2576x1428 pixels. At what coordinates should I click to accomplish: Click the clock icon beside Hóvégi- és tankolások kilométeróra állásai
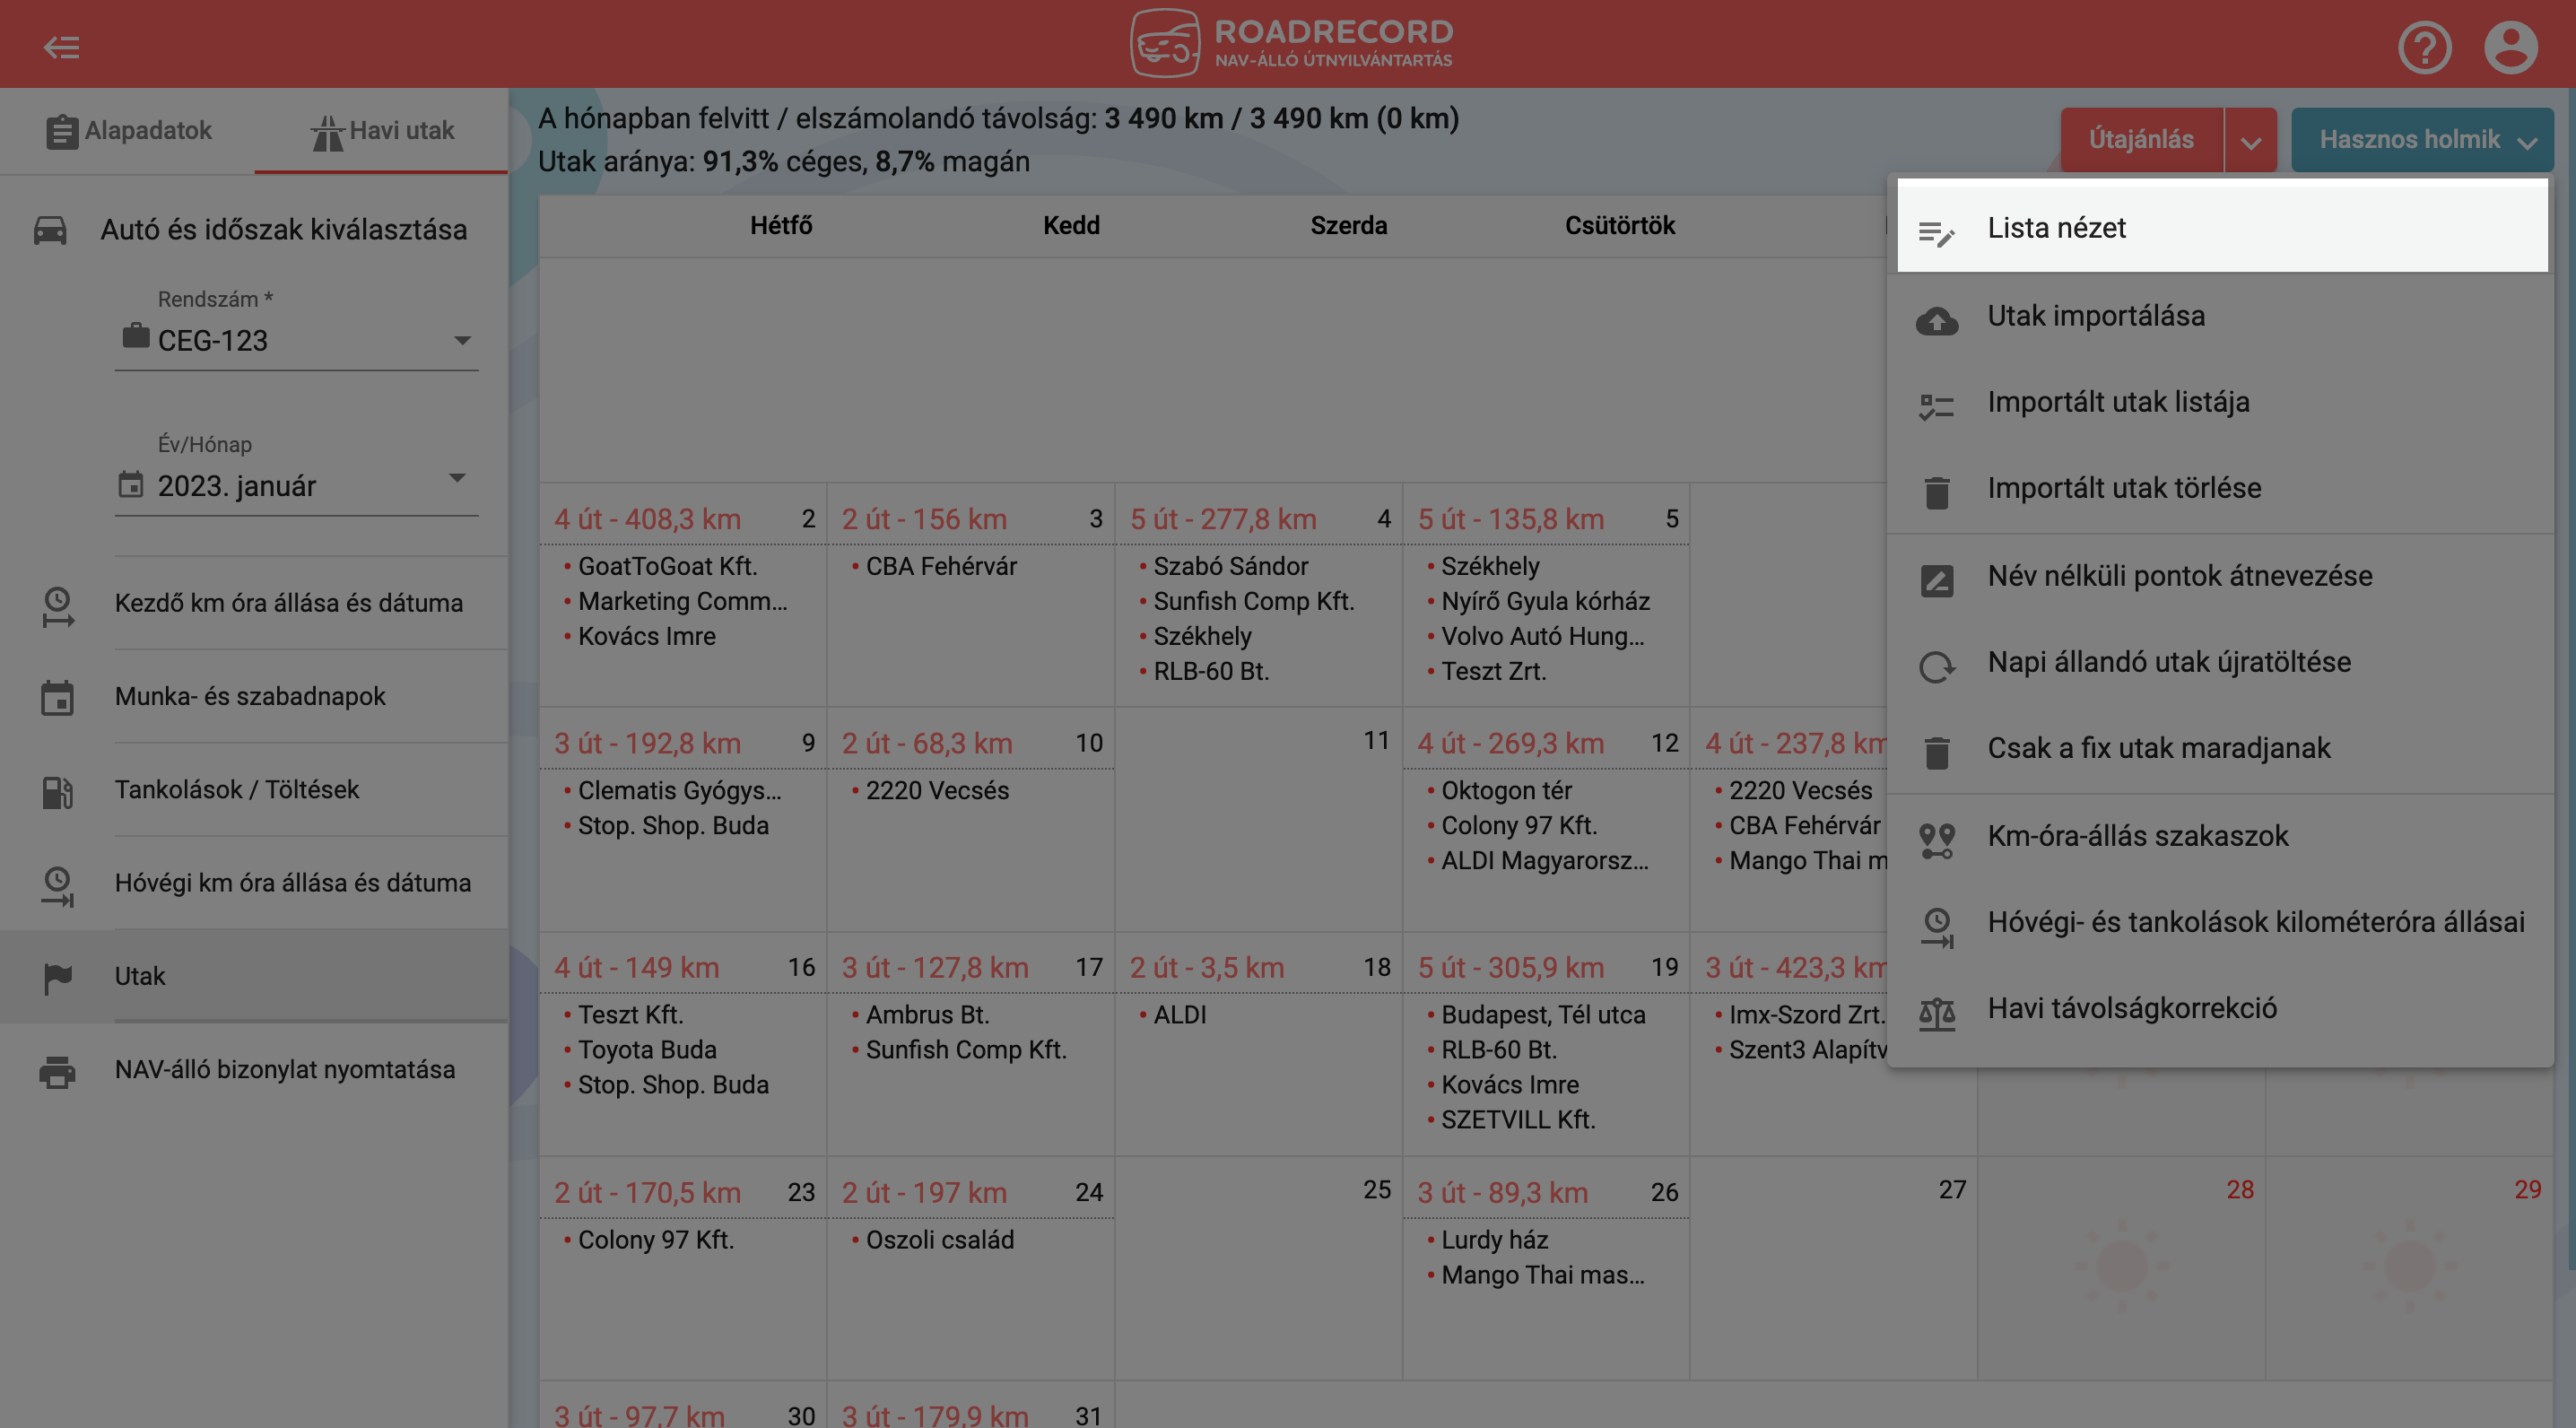tap(1936, 927)
